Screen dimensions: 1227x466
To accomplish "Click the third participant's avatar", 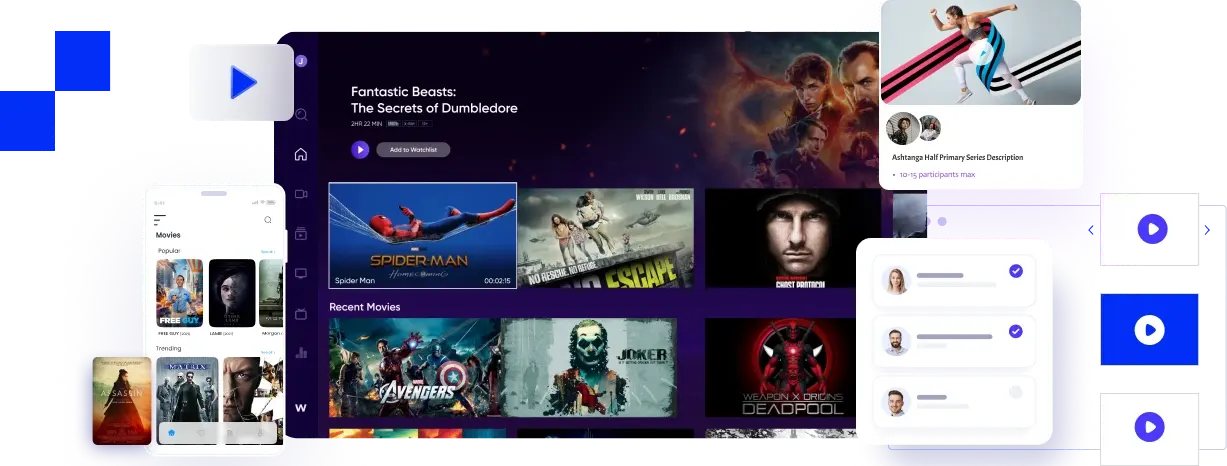I will click(895, 403).
